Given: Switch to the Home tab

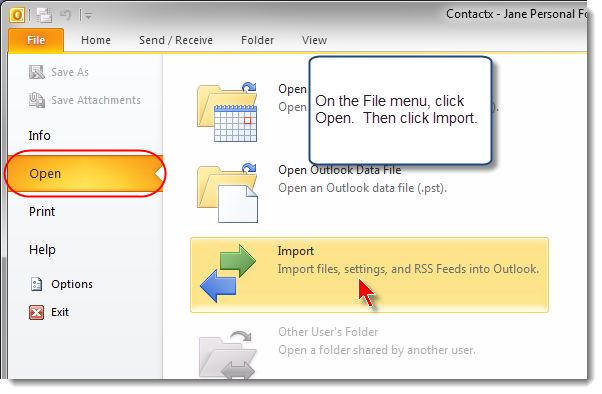Looking at the screenshot, I should pos(96,40).
